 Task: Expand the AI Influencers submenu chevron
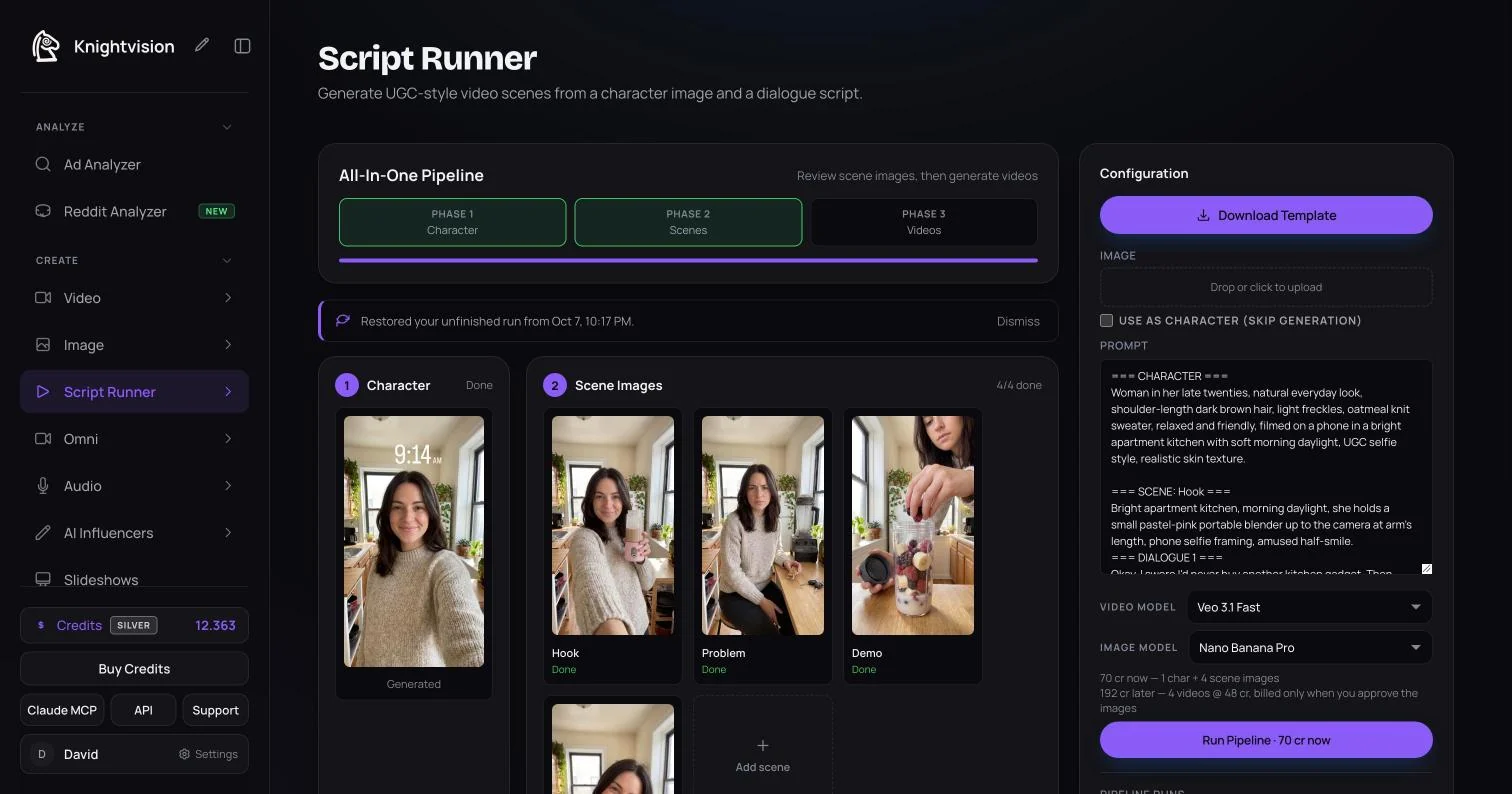pos(228,533)
